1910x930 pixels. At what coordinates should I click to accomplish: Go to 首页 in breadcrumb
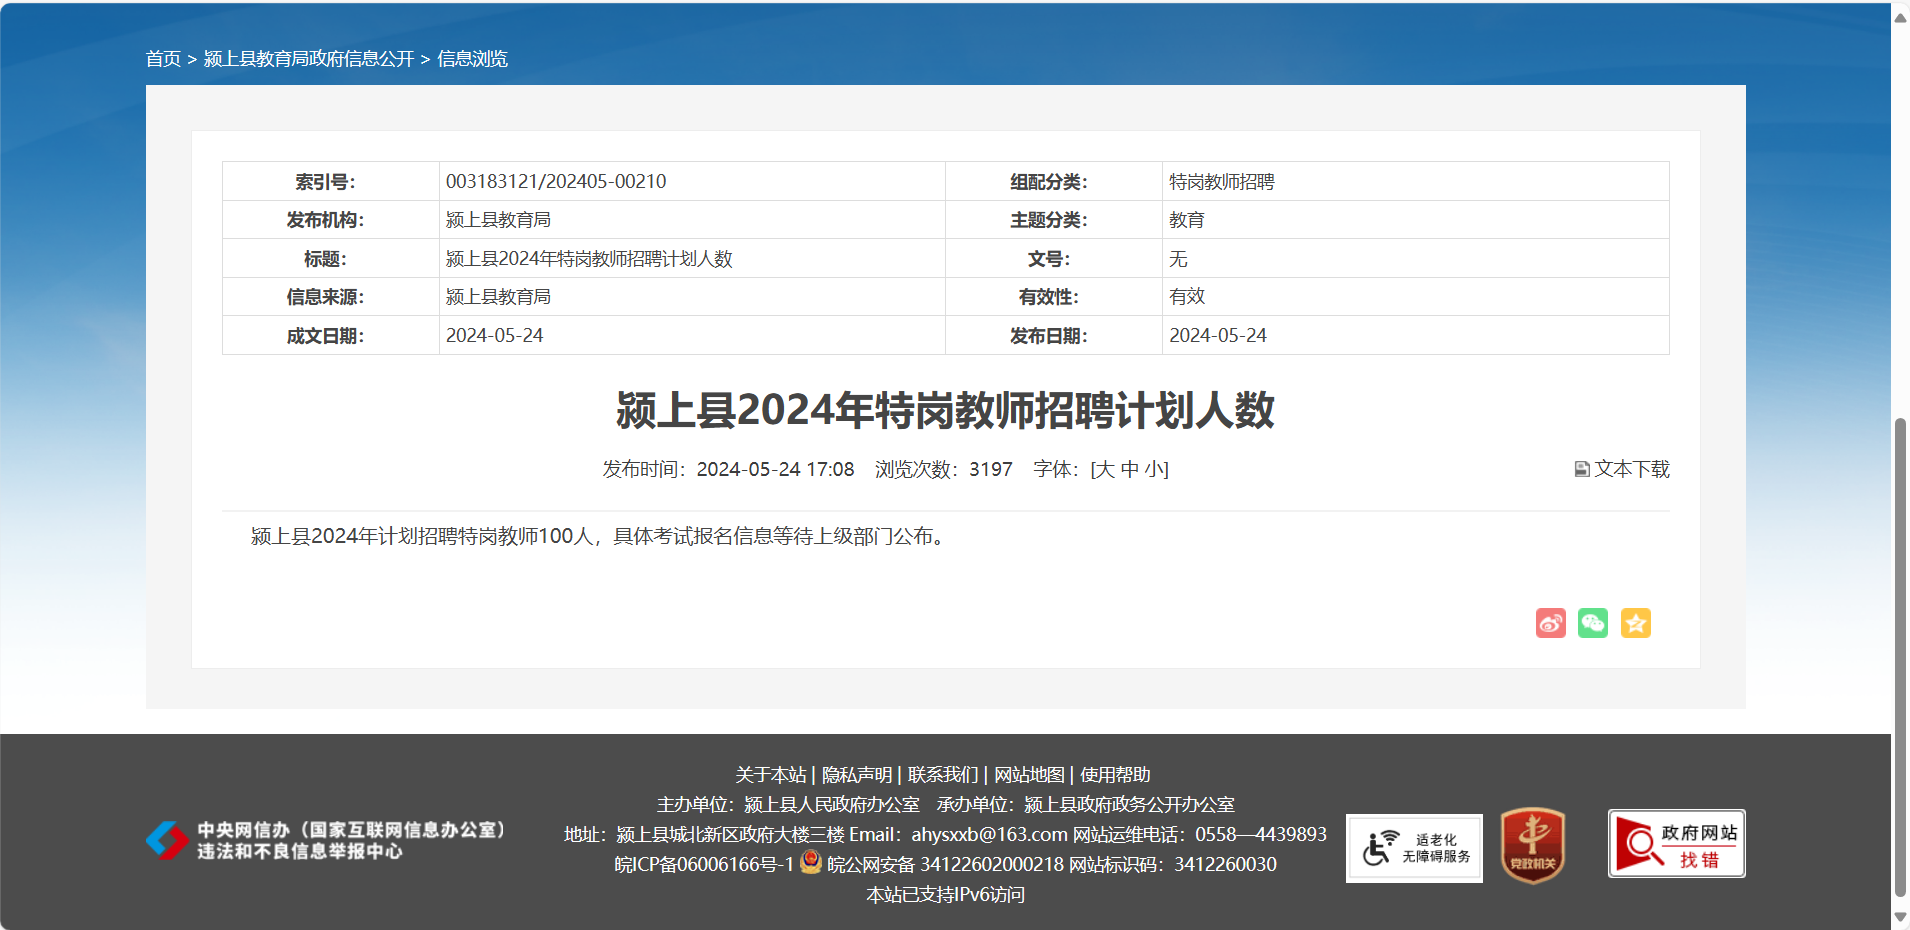[163, 59]
